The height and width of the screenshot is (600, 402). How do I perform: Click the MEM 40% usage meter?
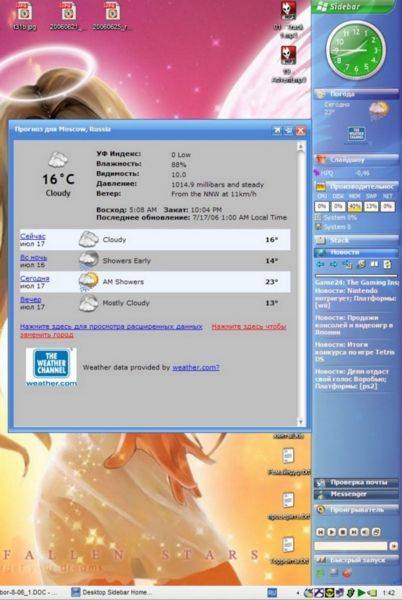355,207
